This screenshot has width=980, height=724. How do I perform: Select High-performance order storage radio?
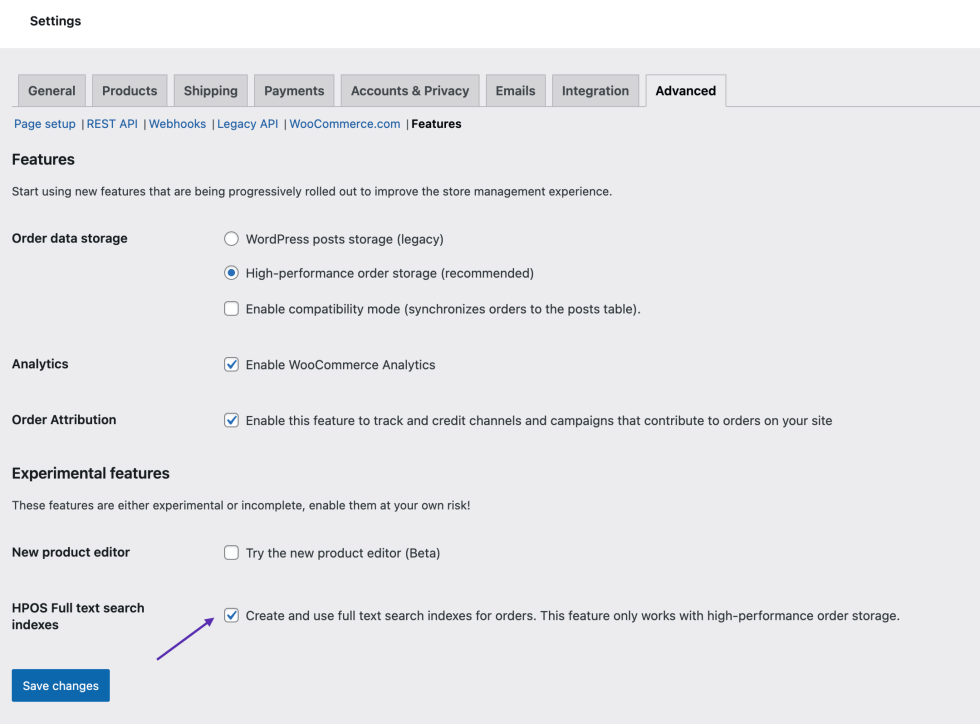(x=232, y=273)
